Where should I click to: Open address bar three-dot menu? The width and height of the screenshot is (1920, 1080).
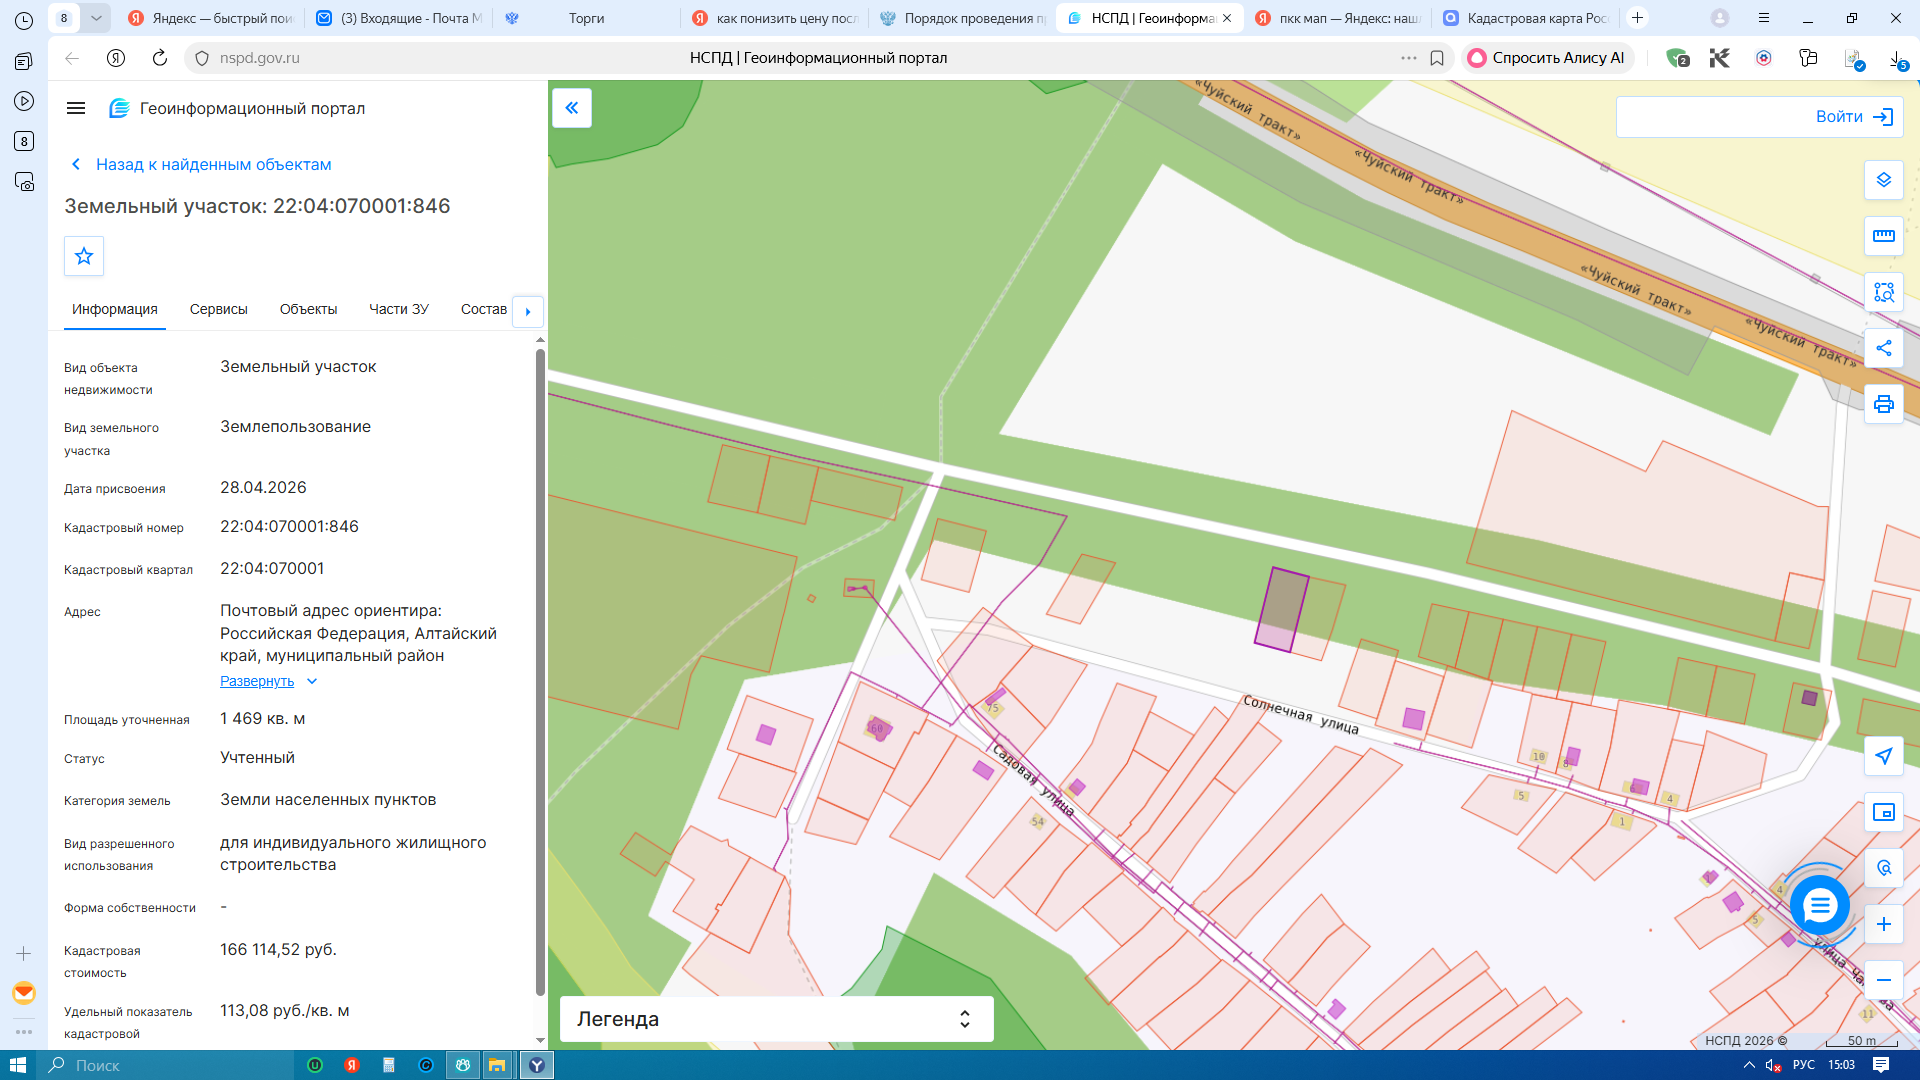(1409, 58)
